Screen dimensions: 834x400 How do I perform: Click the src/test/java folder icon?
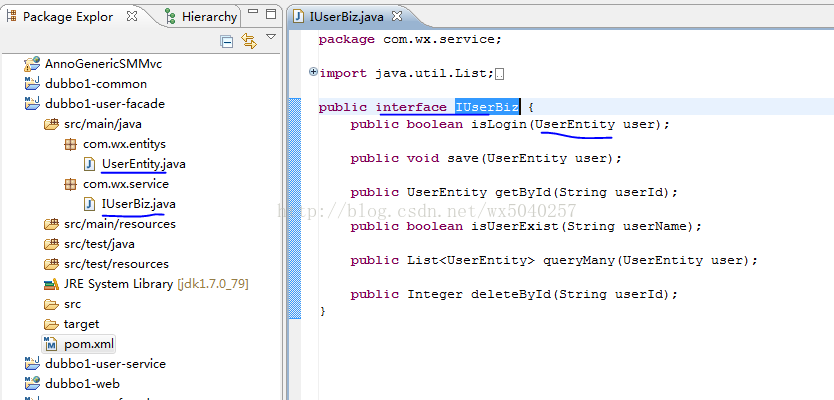click(51, 244)
